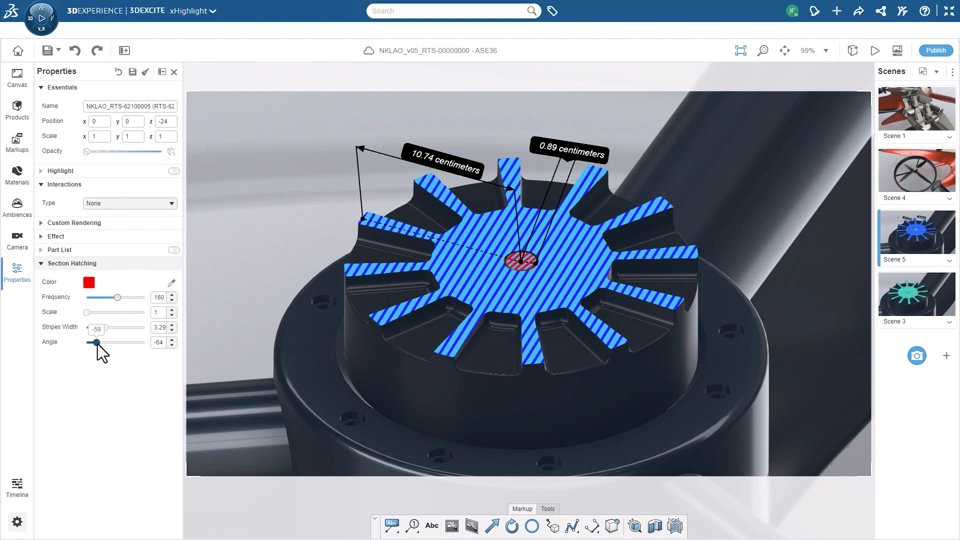960x540 pixels.
Task: Select the circle markup tool
Action: click(532, 525)
